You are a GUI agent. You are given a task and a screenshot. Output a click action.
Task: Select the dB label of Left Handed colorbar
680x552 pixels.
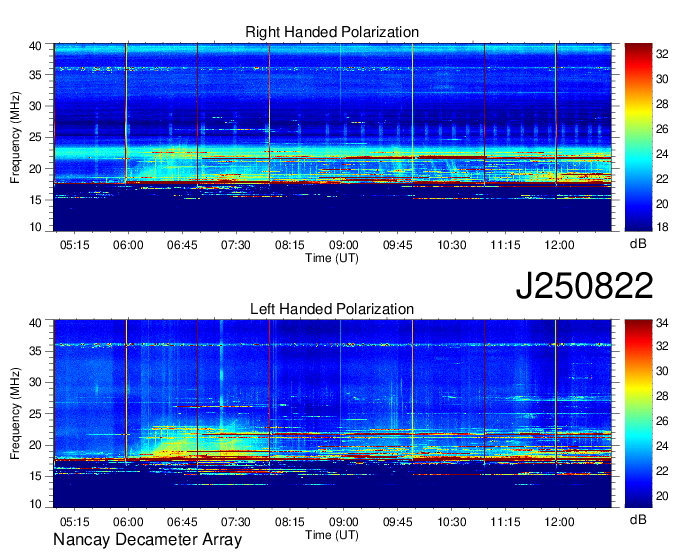(x=638, y=520)
